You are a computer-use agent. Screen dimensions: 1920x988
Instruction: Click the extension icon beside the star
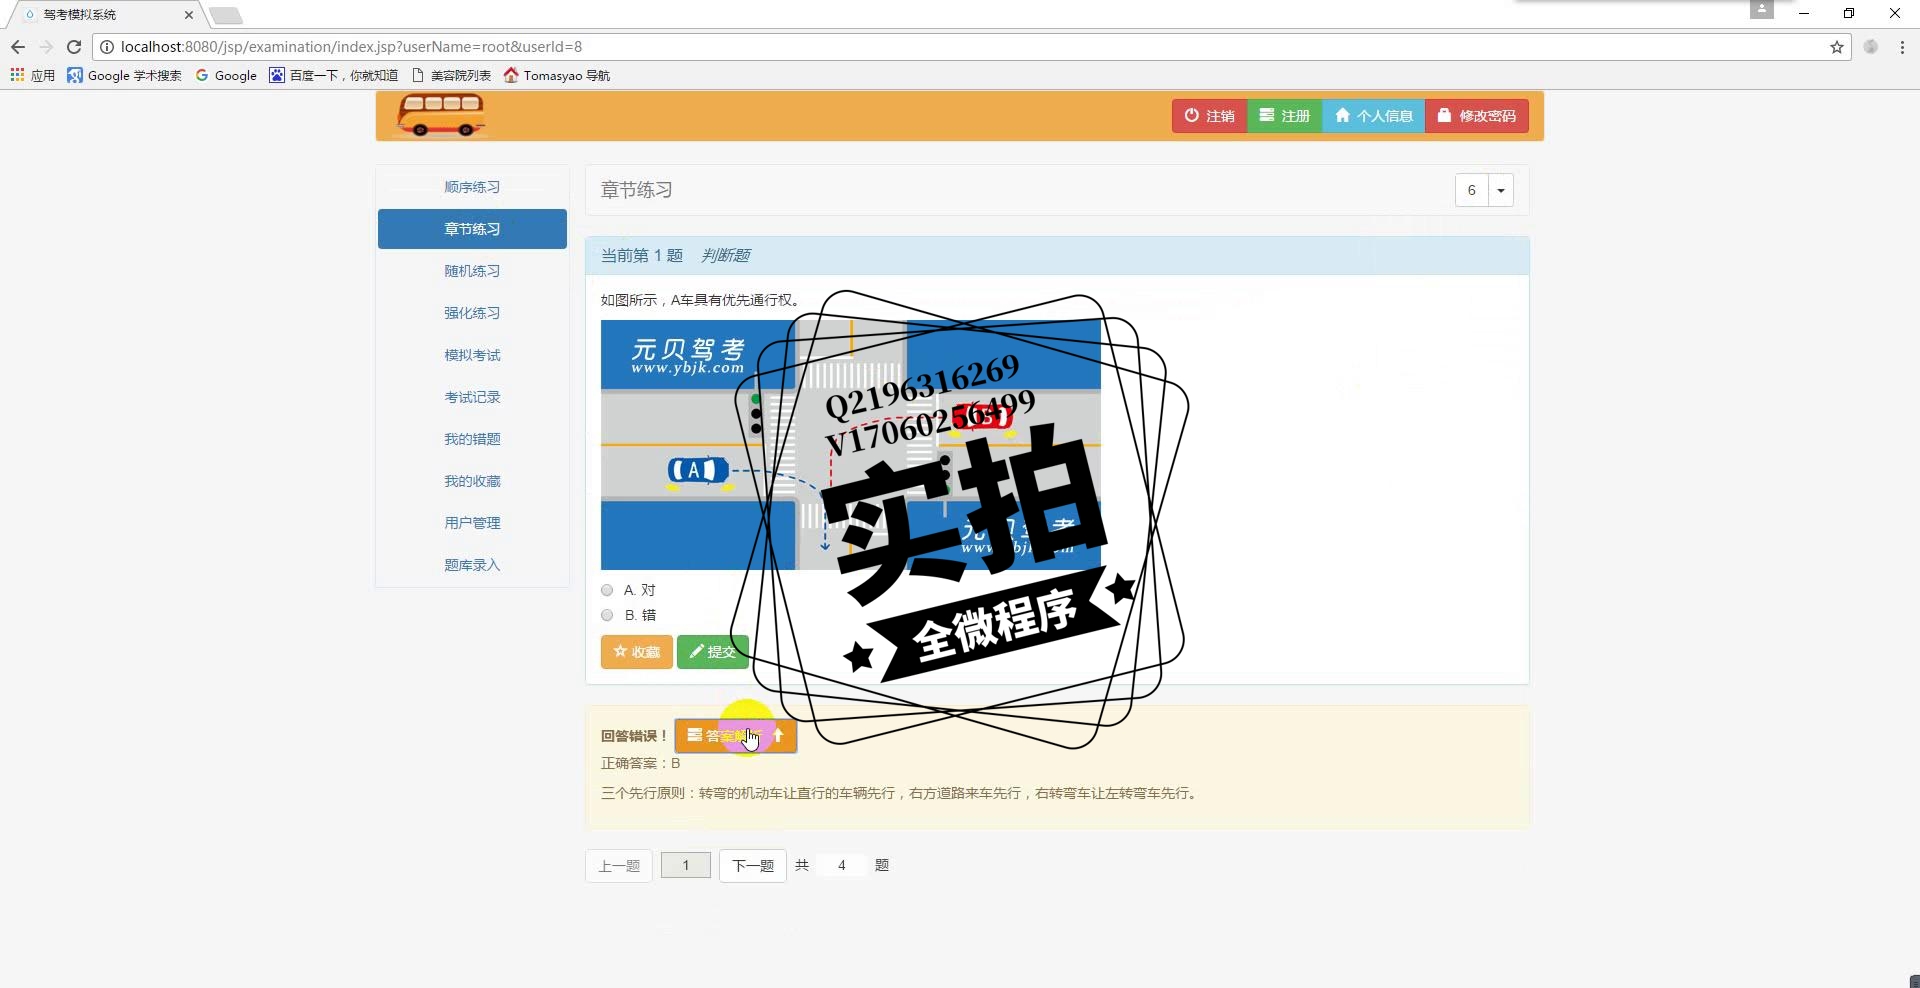(1871, 47)
